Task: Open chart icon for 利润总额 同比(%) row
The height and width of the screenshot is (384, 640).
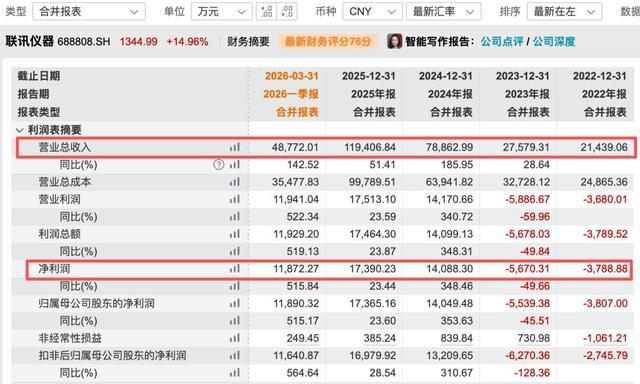Action: click(235, 251)
